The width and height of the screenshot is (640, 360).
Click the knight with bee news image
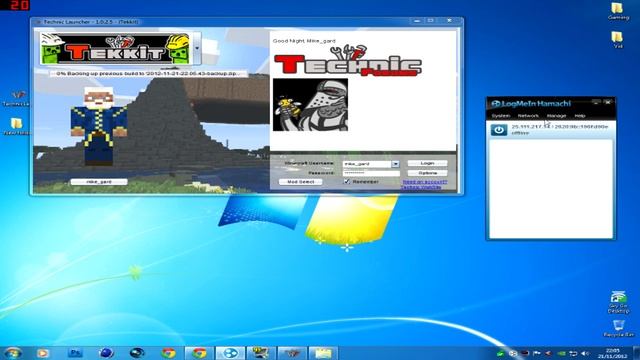310,105
